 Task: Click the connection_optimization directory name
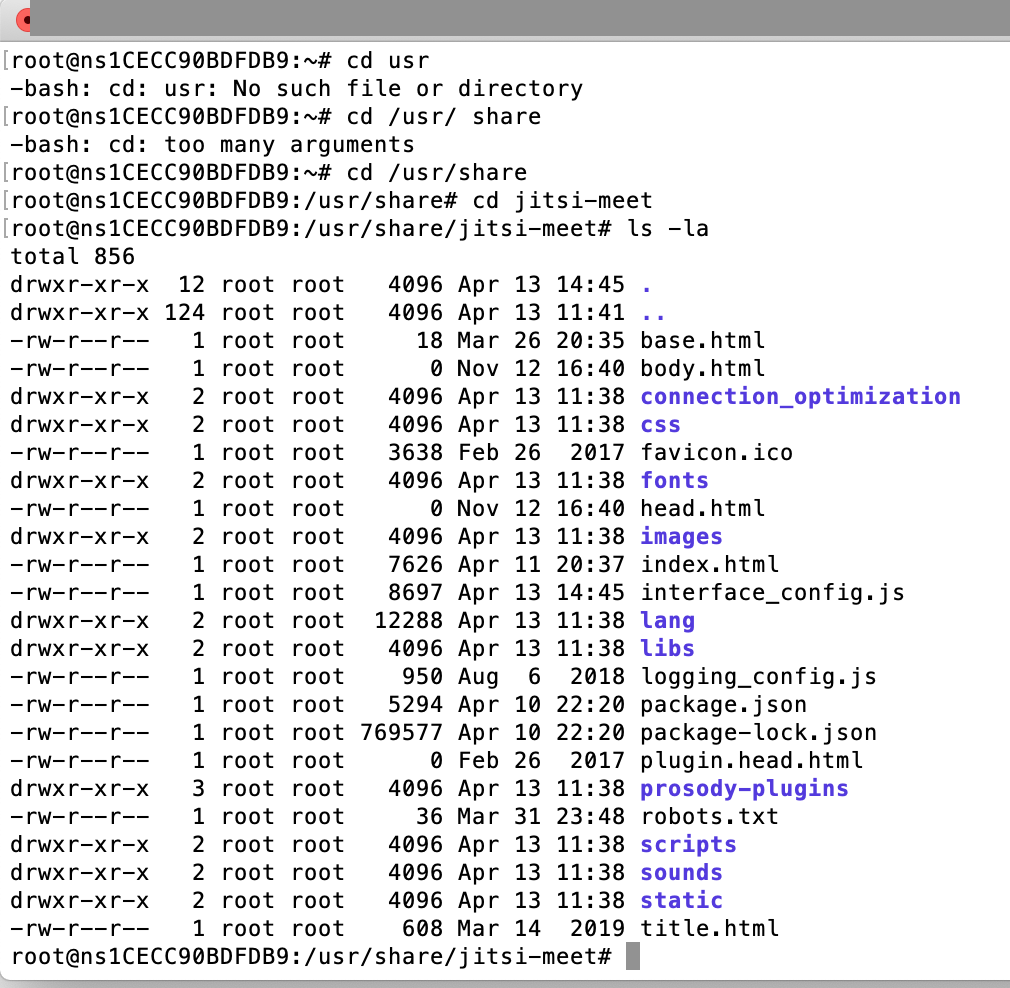(x=800, y=396)
